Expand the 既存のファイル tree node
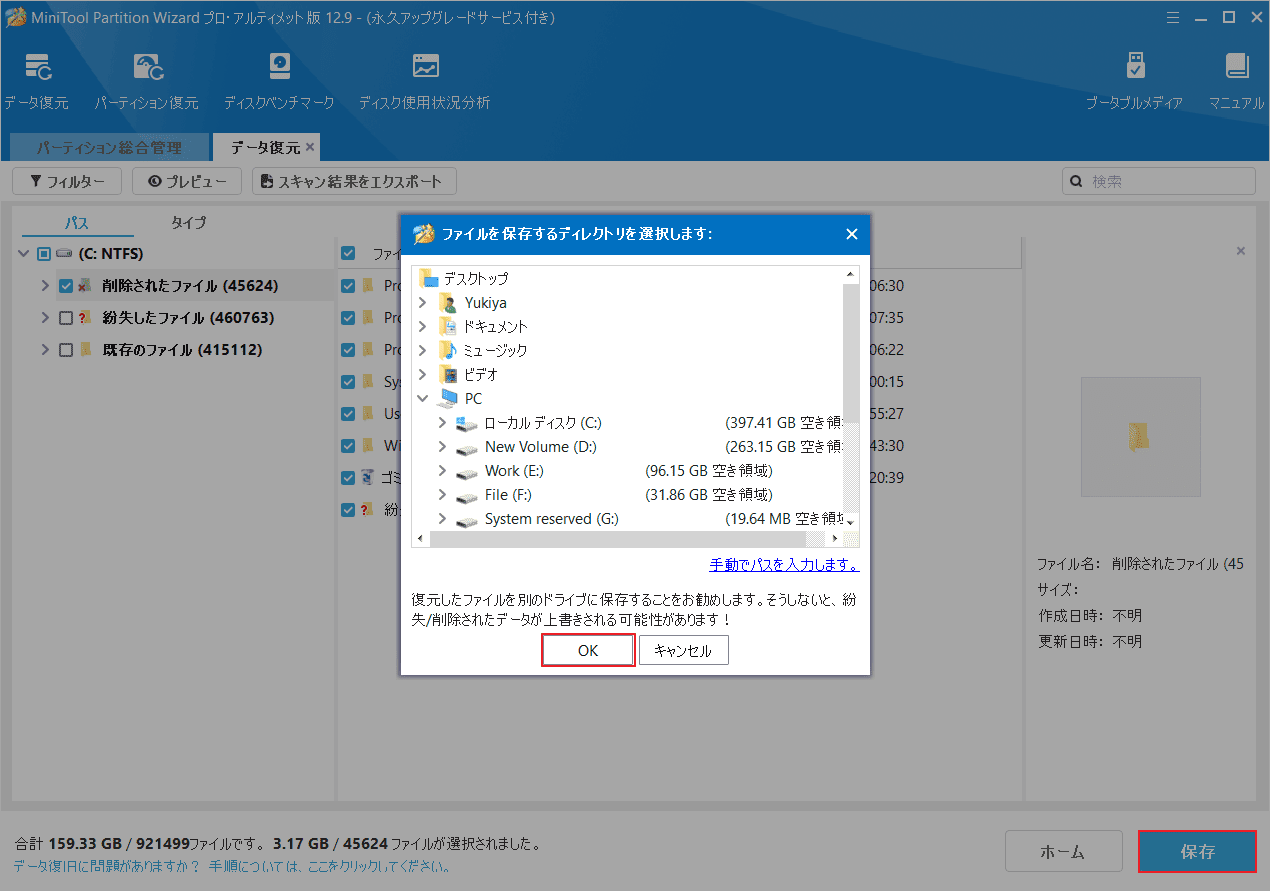 [44, 350]
